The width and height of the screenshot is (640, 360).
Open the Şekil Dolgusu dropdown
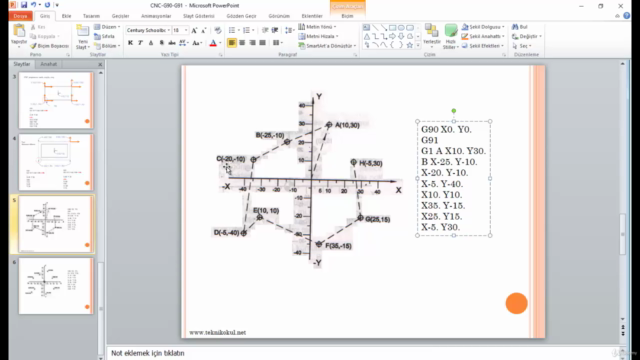[483, 27]
